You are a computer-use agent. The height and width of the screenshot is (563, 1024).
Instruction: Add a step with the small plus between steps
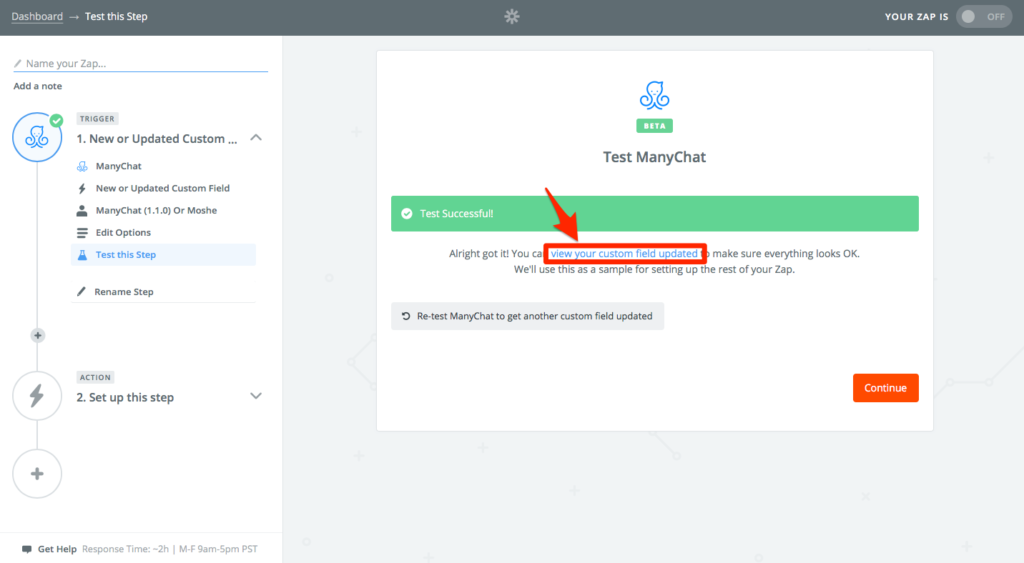(x=37, y=335)
